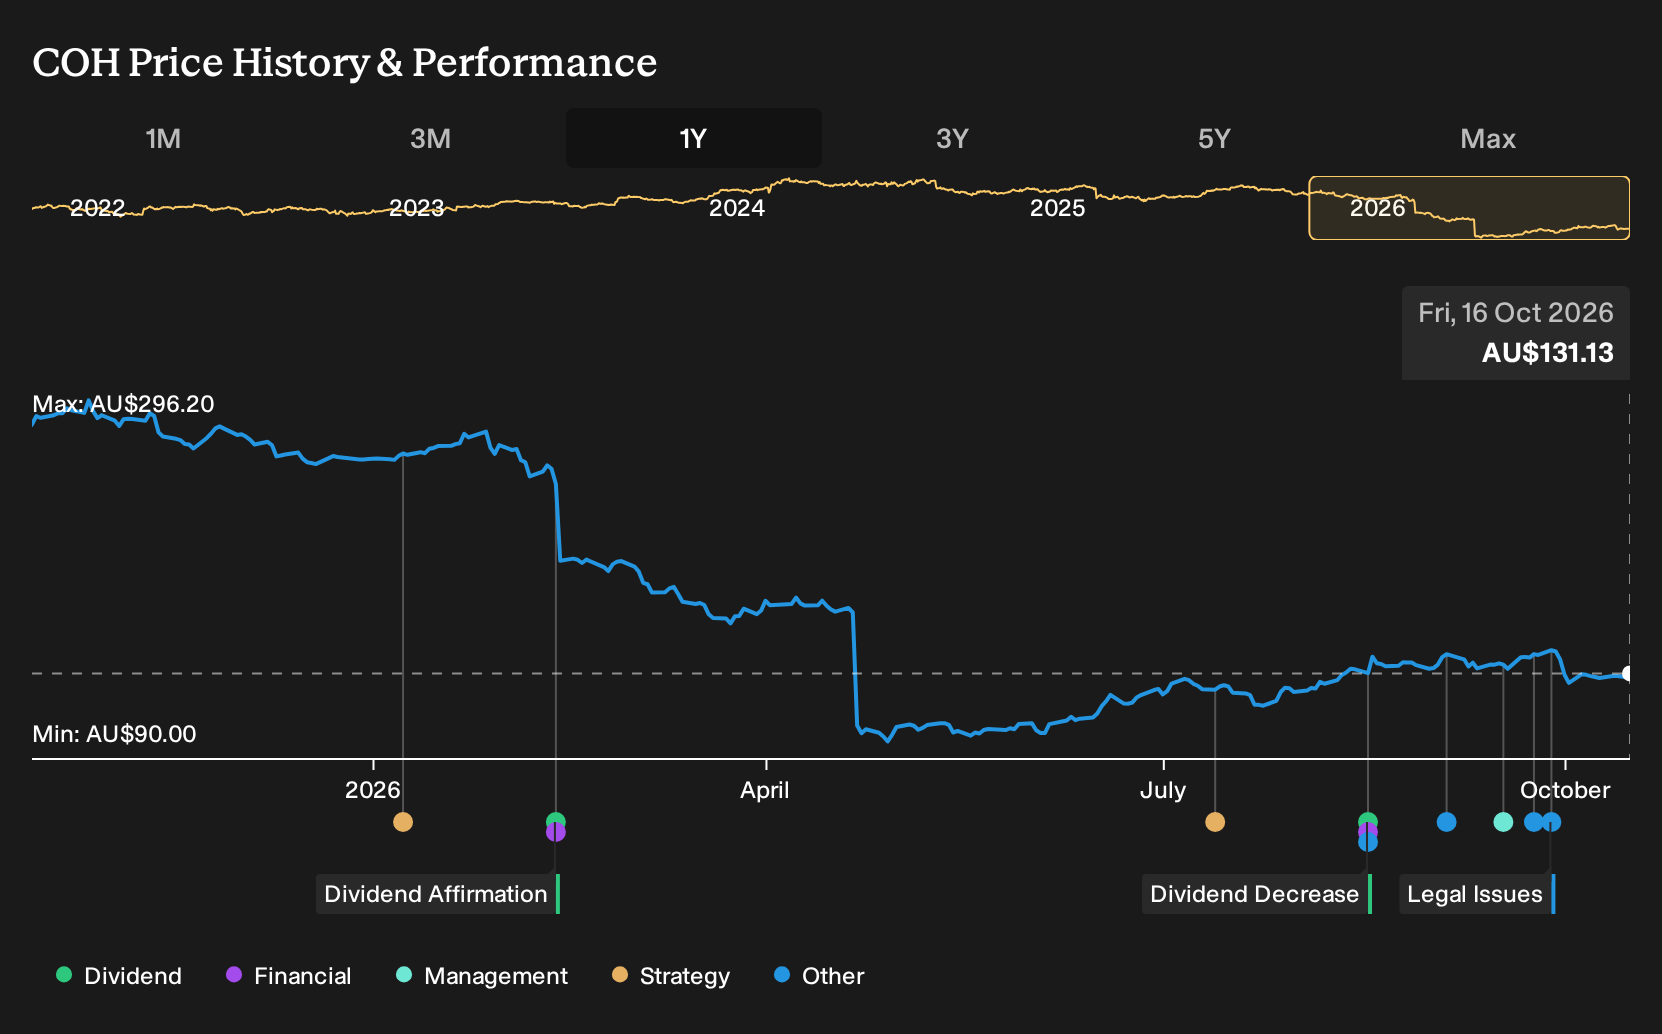Click the orange Strategy dot in July
This screenshot has width=1662, height=1034.
point(1215,822)
